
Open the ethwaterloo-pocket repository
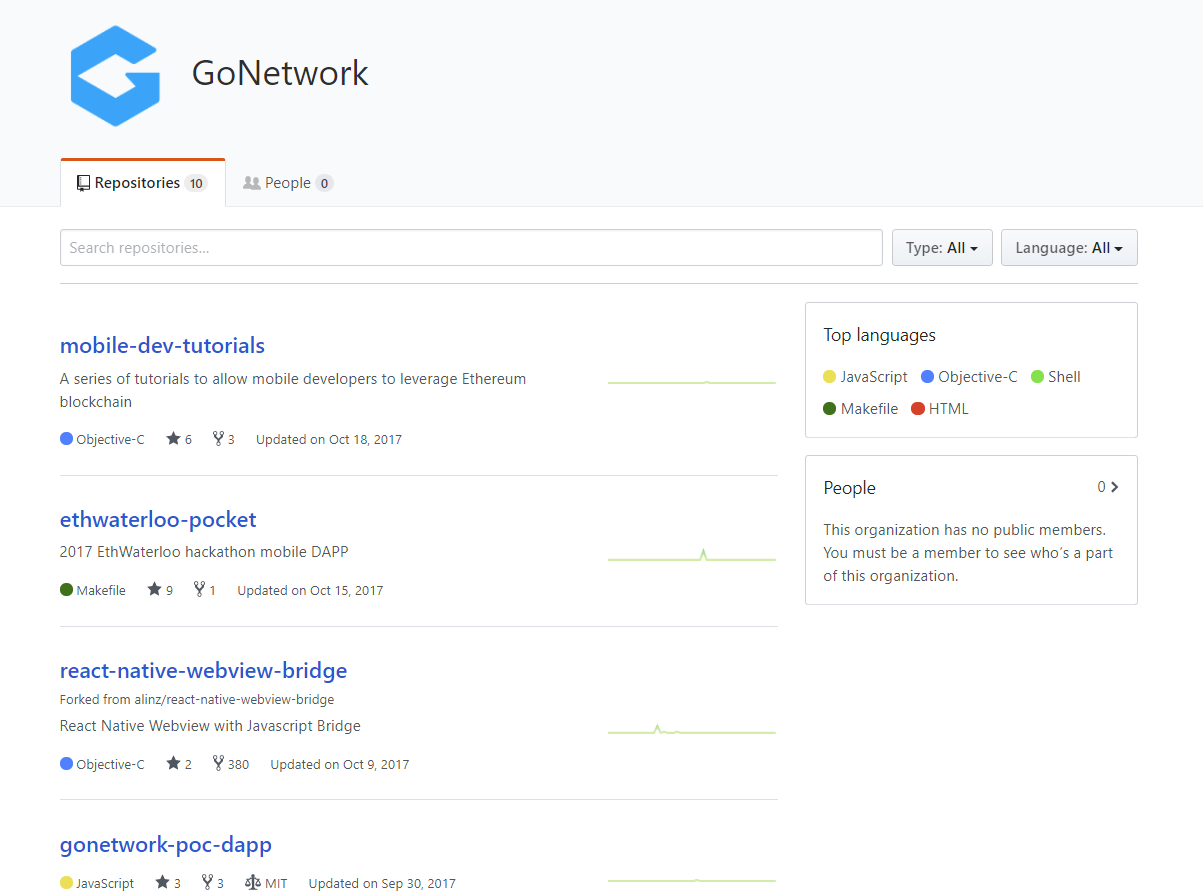[x=158, y=520]
